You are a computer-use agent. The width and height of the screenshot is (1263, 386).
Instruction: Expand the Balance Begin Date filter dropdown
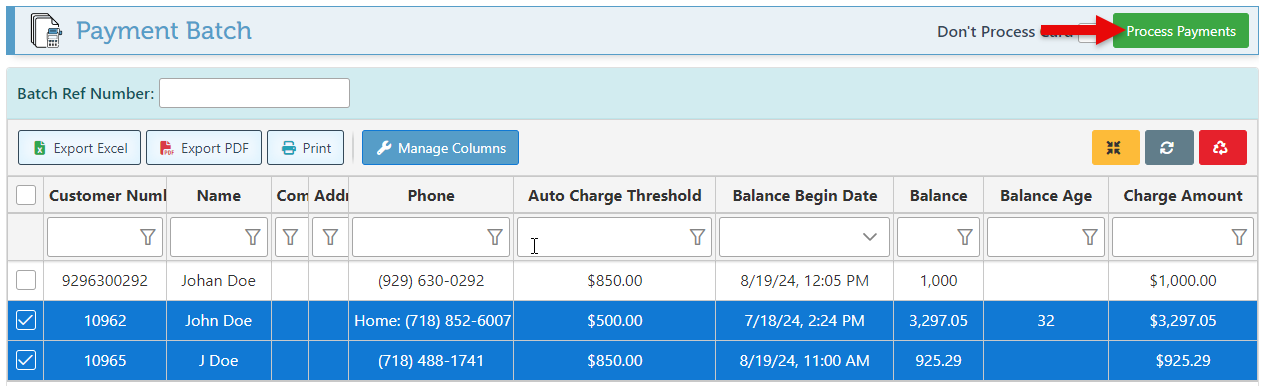870,237
